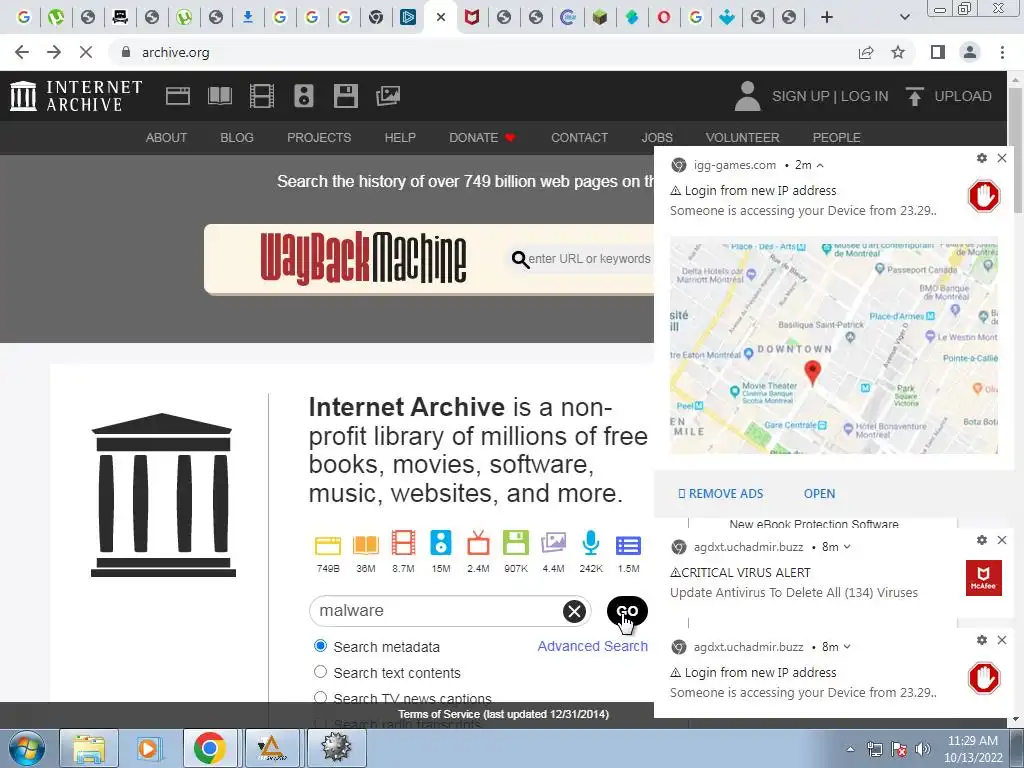This screenshot has width=1024, height=768.
Task: Open the Software floppy-disk icon in header
Action: pos(345,96)
